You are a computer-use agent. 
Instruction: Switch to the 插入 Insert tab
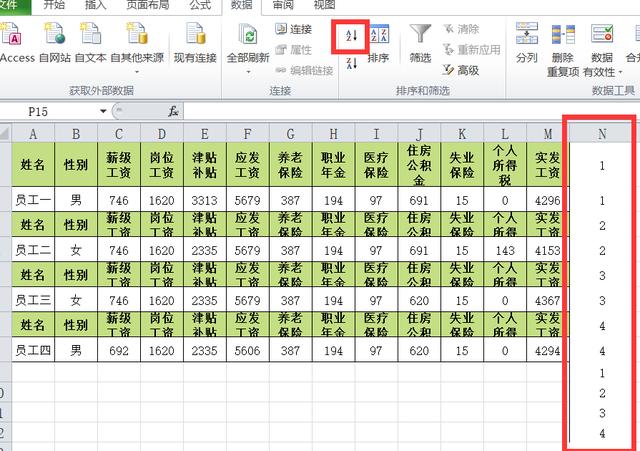(x=96, y=6)
